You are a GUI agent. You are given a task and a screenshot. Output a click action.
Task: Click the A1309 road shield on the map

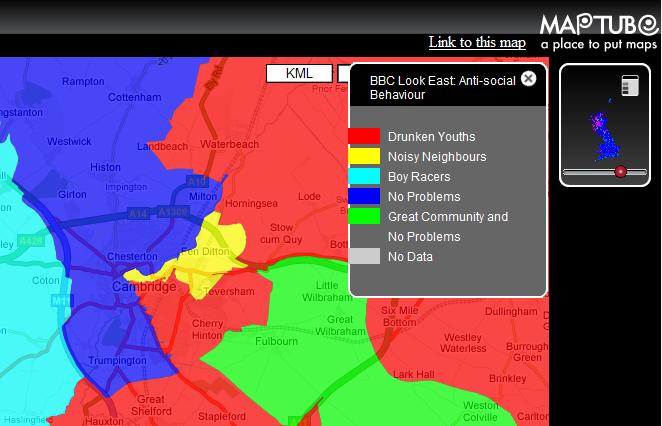click(x=173, y=211)
